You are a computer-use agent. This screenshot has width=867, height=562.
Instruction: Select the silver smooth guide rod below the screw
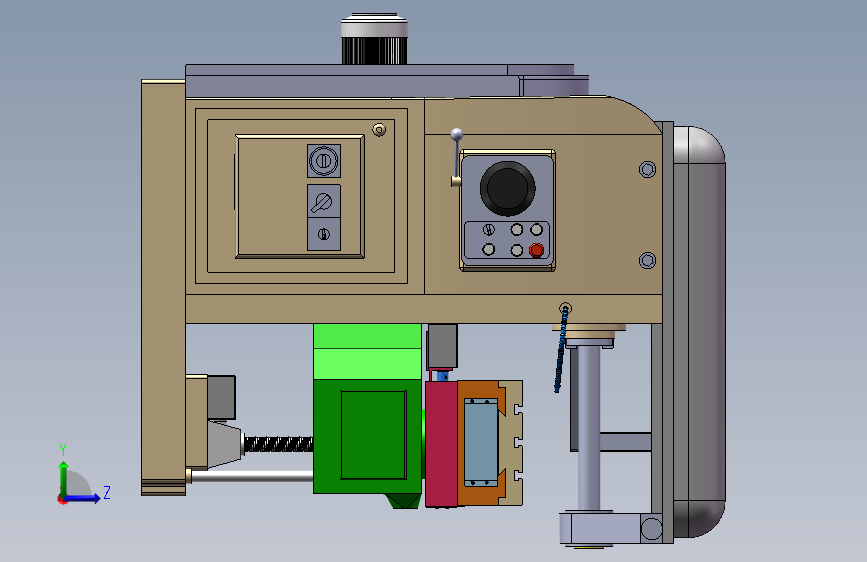tap(252, 476)
